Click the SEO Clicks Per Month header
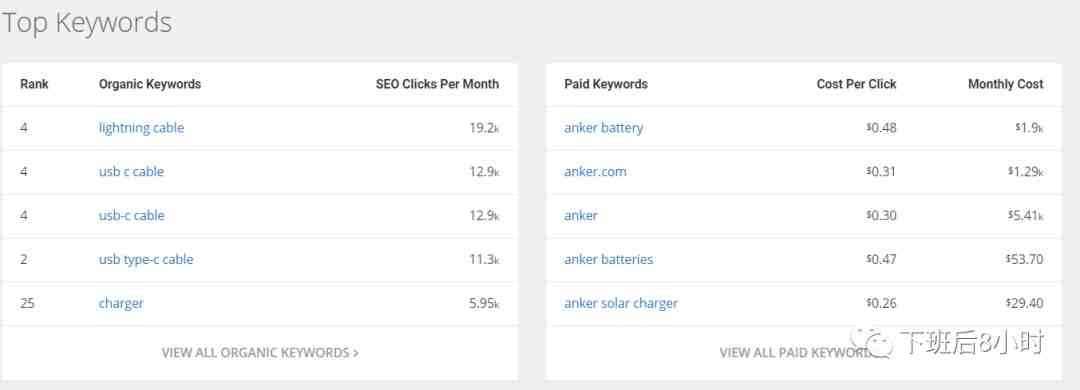The height and width of the screenshot is (390, 1080). (x=437, y=84)
